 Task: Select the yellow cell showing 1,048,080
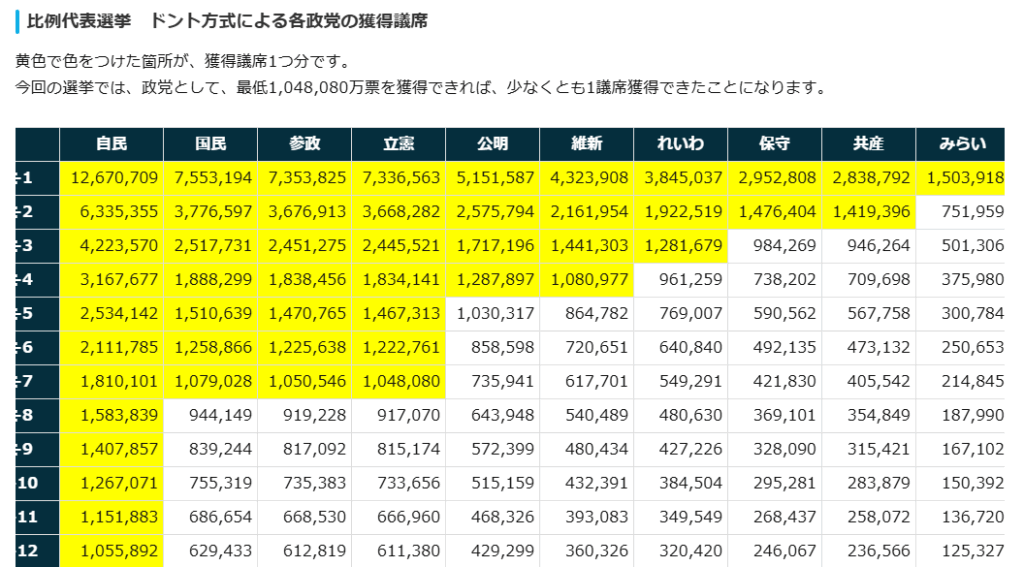coord(399,382)
